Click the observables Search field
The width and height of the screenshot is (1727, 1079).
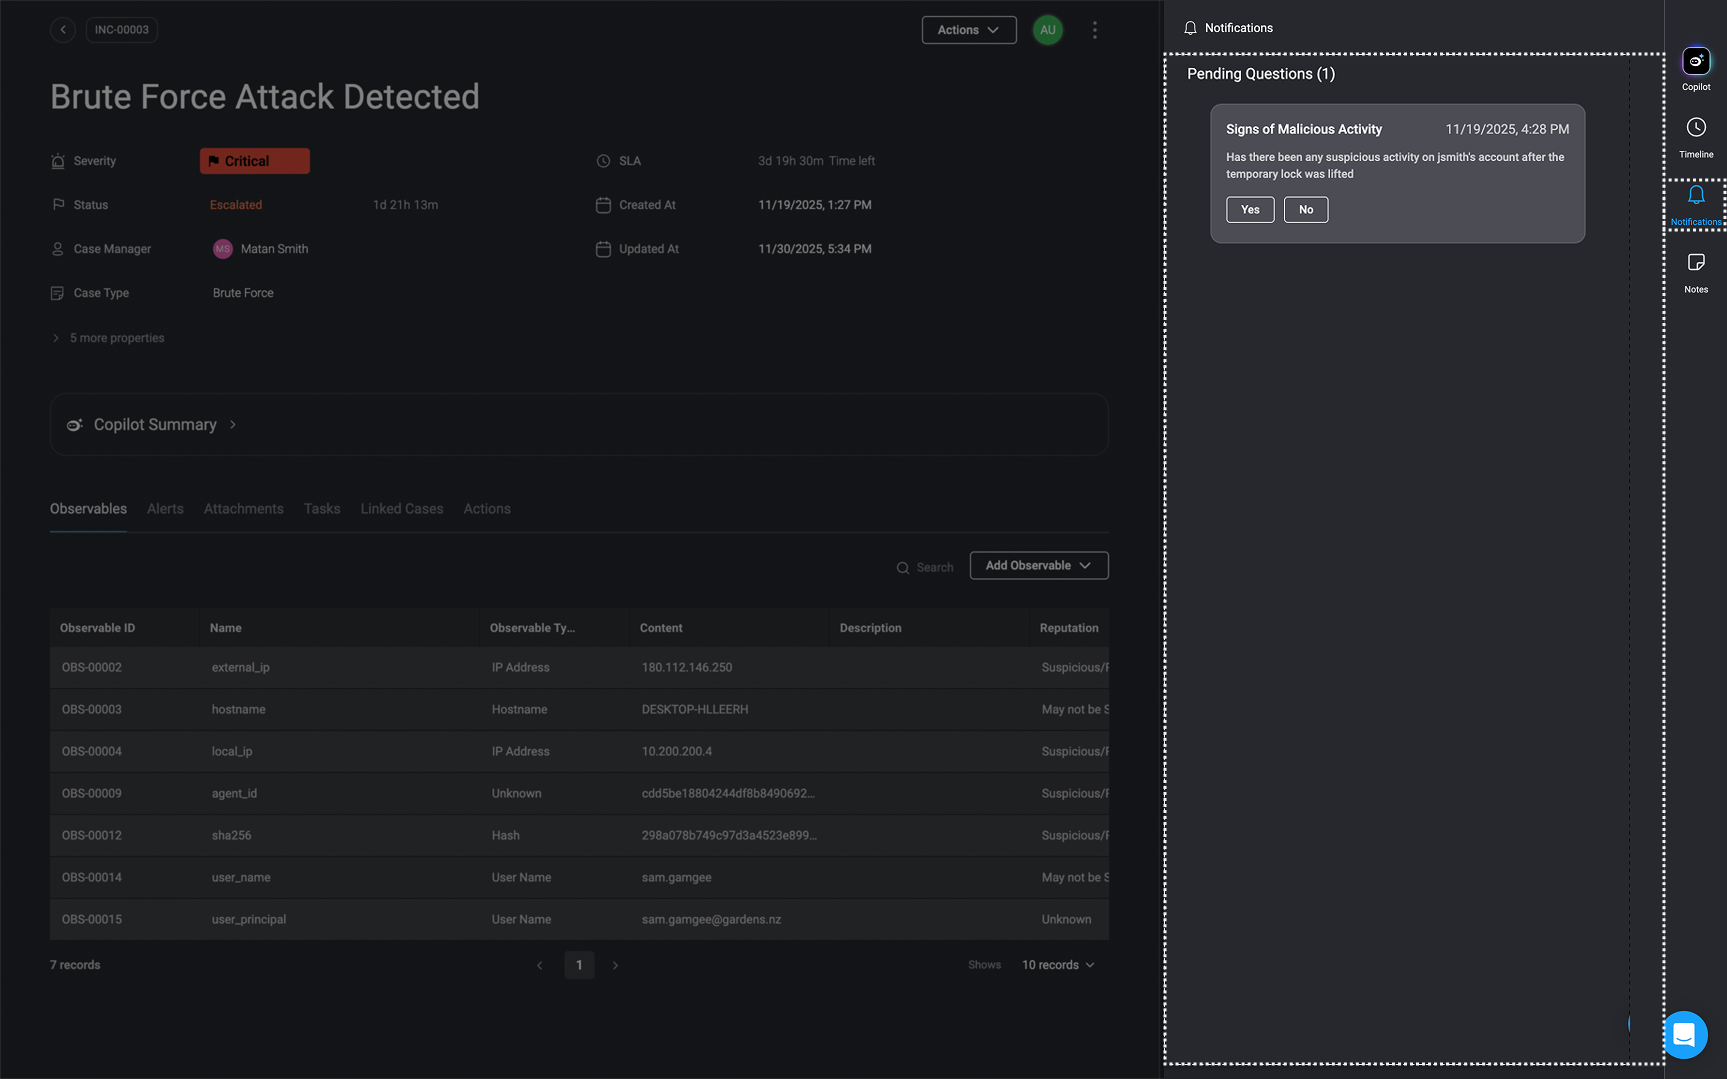pyautogui.click(x=934, y=568)
